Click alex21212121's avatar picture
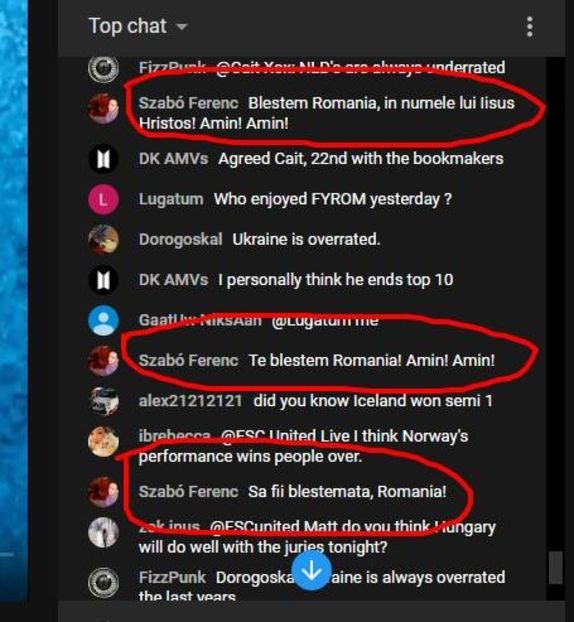 (103, 401)
